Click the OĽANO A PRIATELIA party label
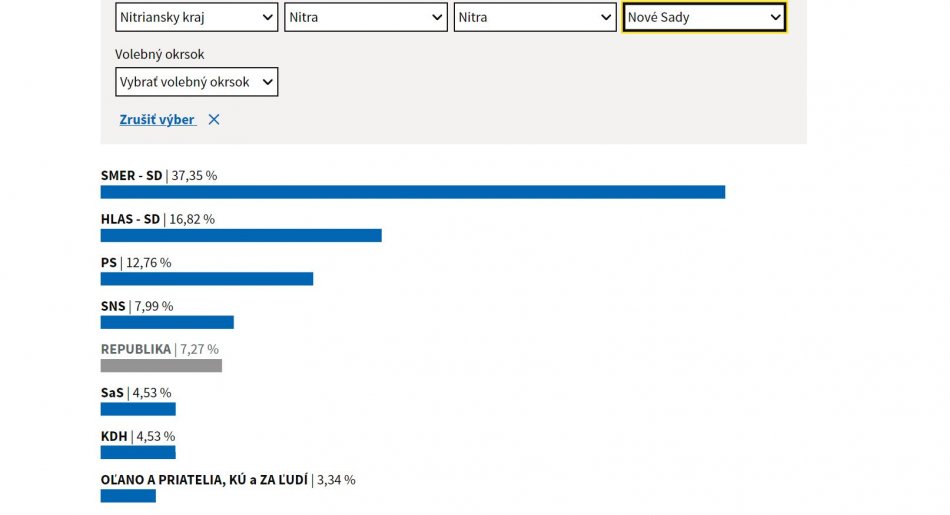 tap(205, 480)
